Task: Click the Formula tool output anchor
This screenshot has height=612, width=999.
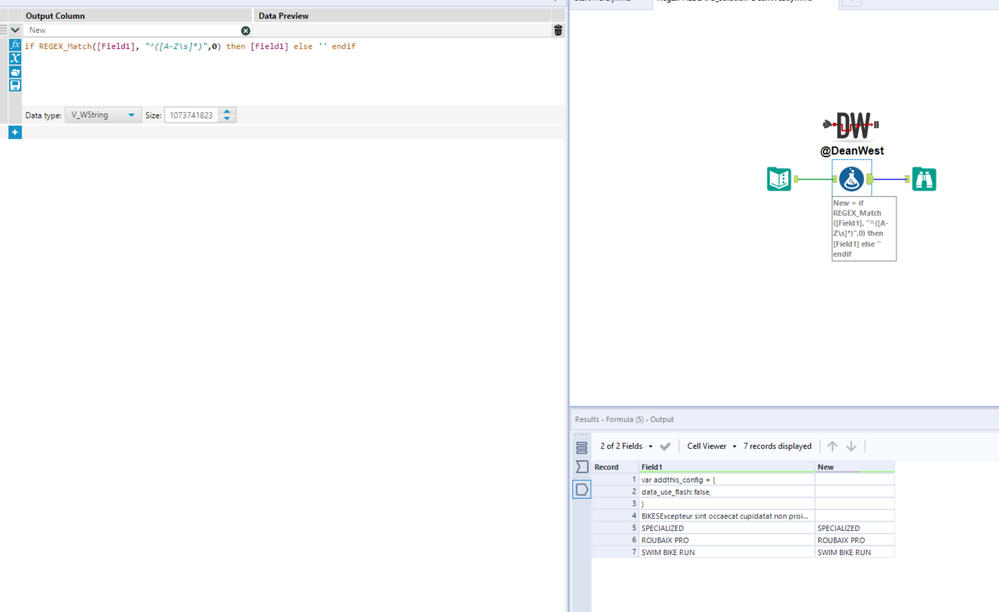Action: tap(870, 179)
